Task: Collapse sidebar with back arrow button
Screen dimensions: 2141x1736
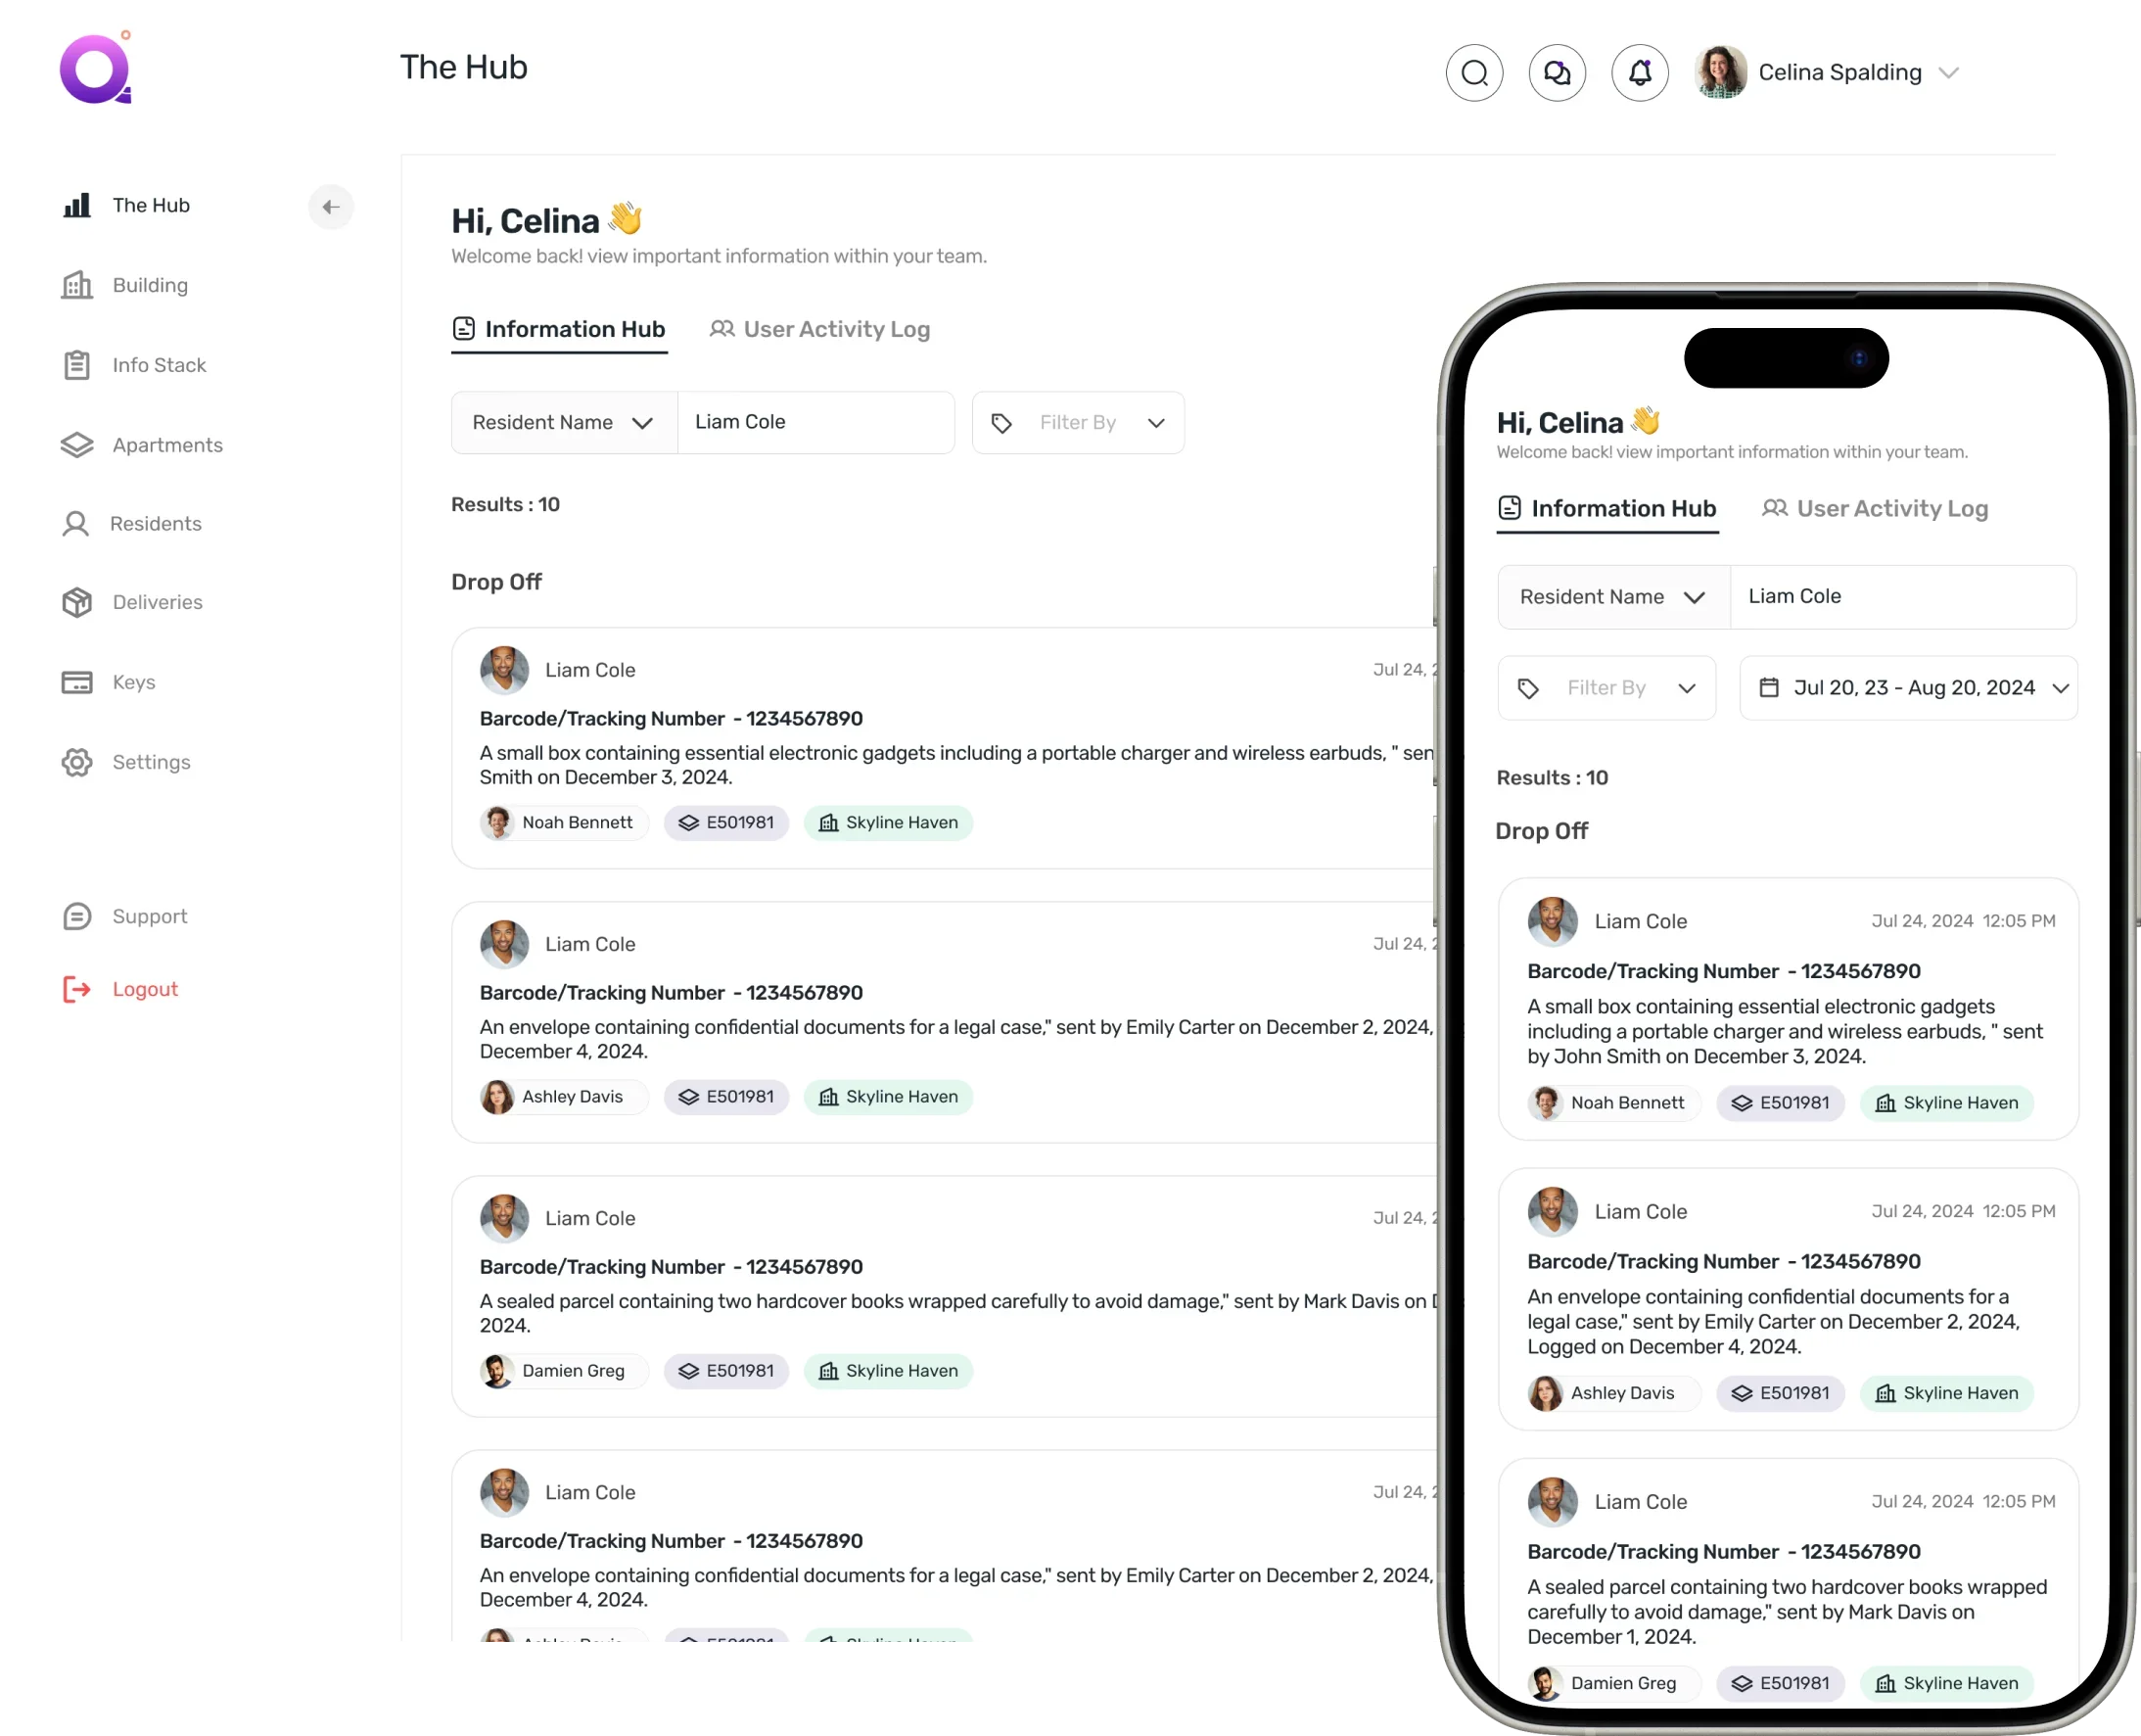Action: tap(331, 207)
